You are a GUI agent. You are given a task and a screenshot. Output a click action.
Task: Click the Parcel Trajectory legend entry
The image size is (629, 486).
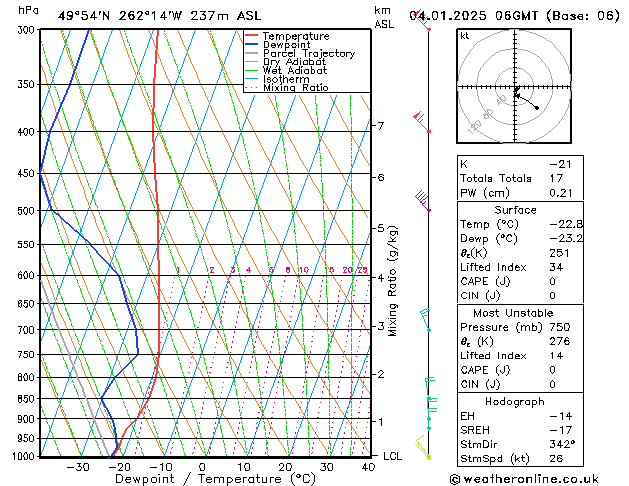point(300,53)
